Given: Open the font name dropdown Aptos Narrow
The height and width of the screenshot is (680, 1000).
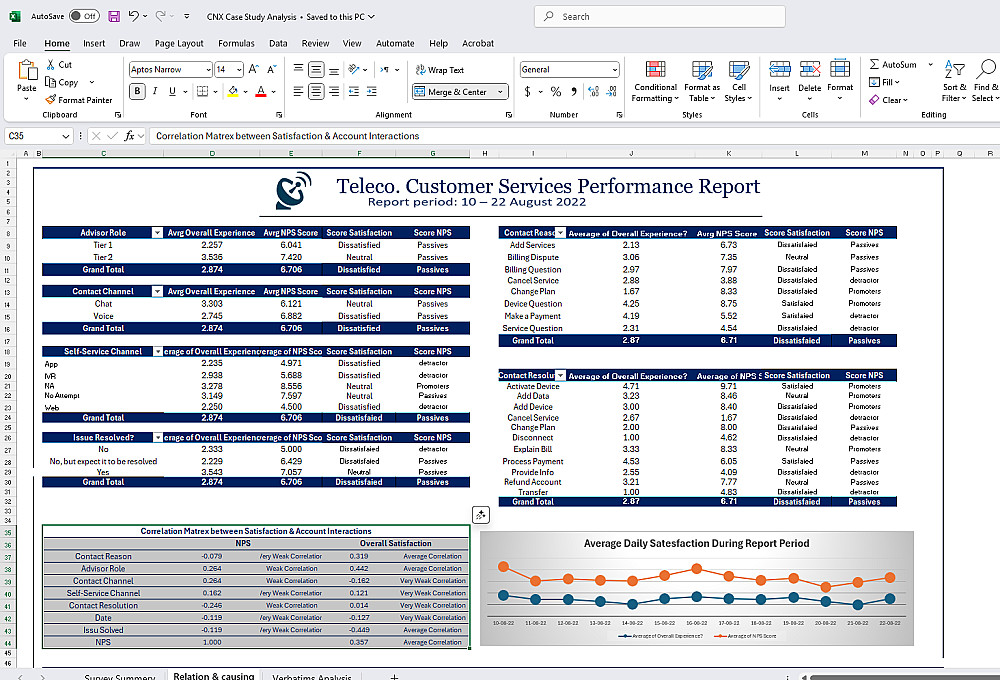Looking at the screenshot, I should pyautogui.click(x=208, y=70).
